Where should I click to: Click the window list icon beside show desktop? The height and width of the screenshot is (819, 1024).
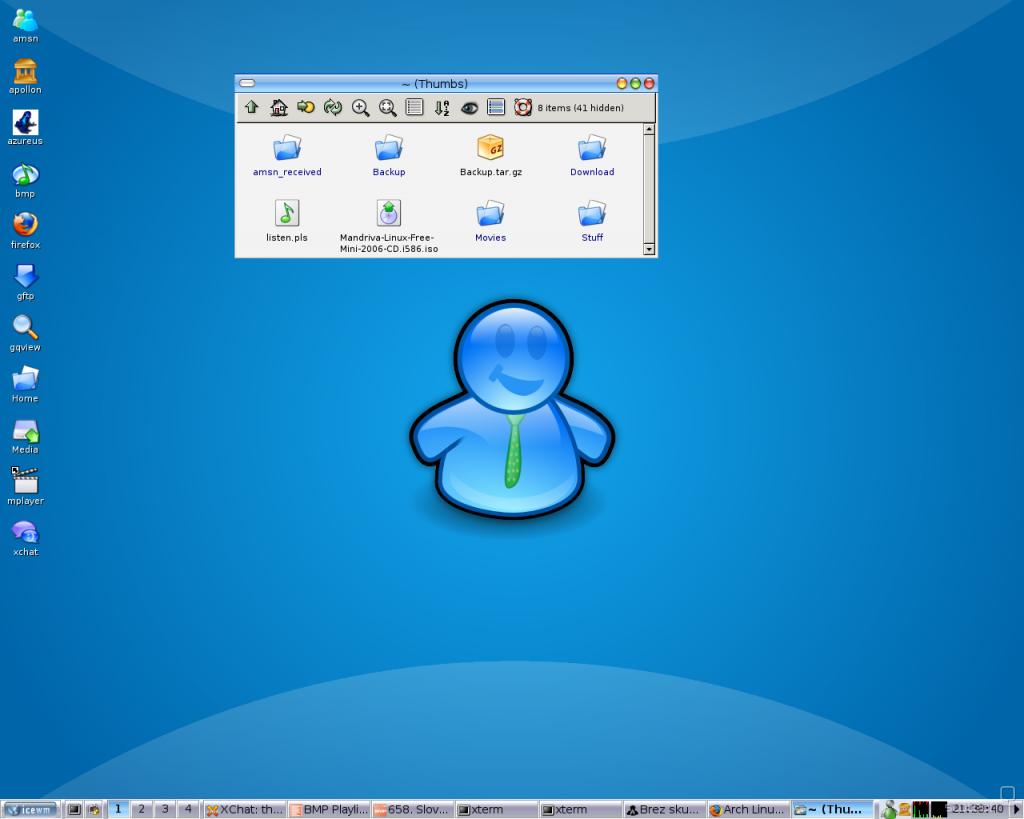(x=94, y=810)
